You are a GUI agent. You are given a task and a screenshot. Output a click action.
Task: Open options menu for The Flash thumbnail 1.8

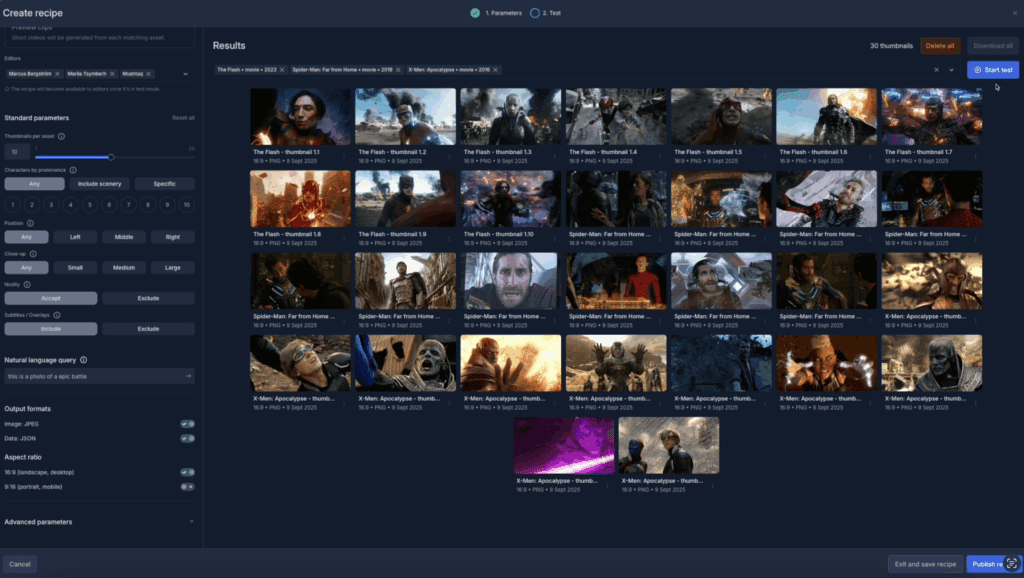[x=344, y=239]
